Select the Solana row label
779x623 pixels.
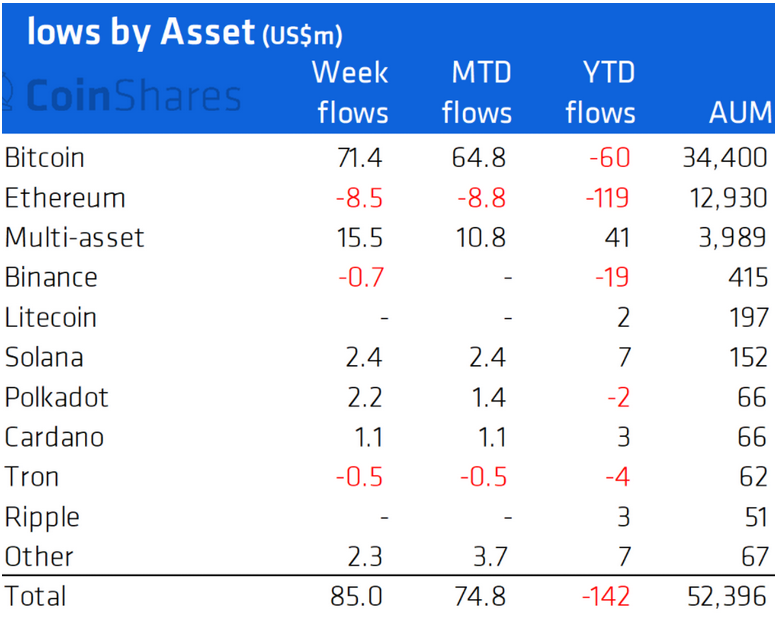point(44,358)
